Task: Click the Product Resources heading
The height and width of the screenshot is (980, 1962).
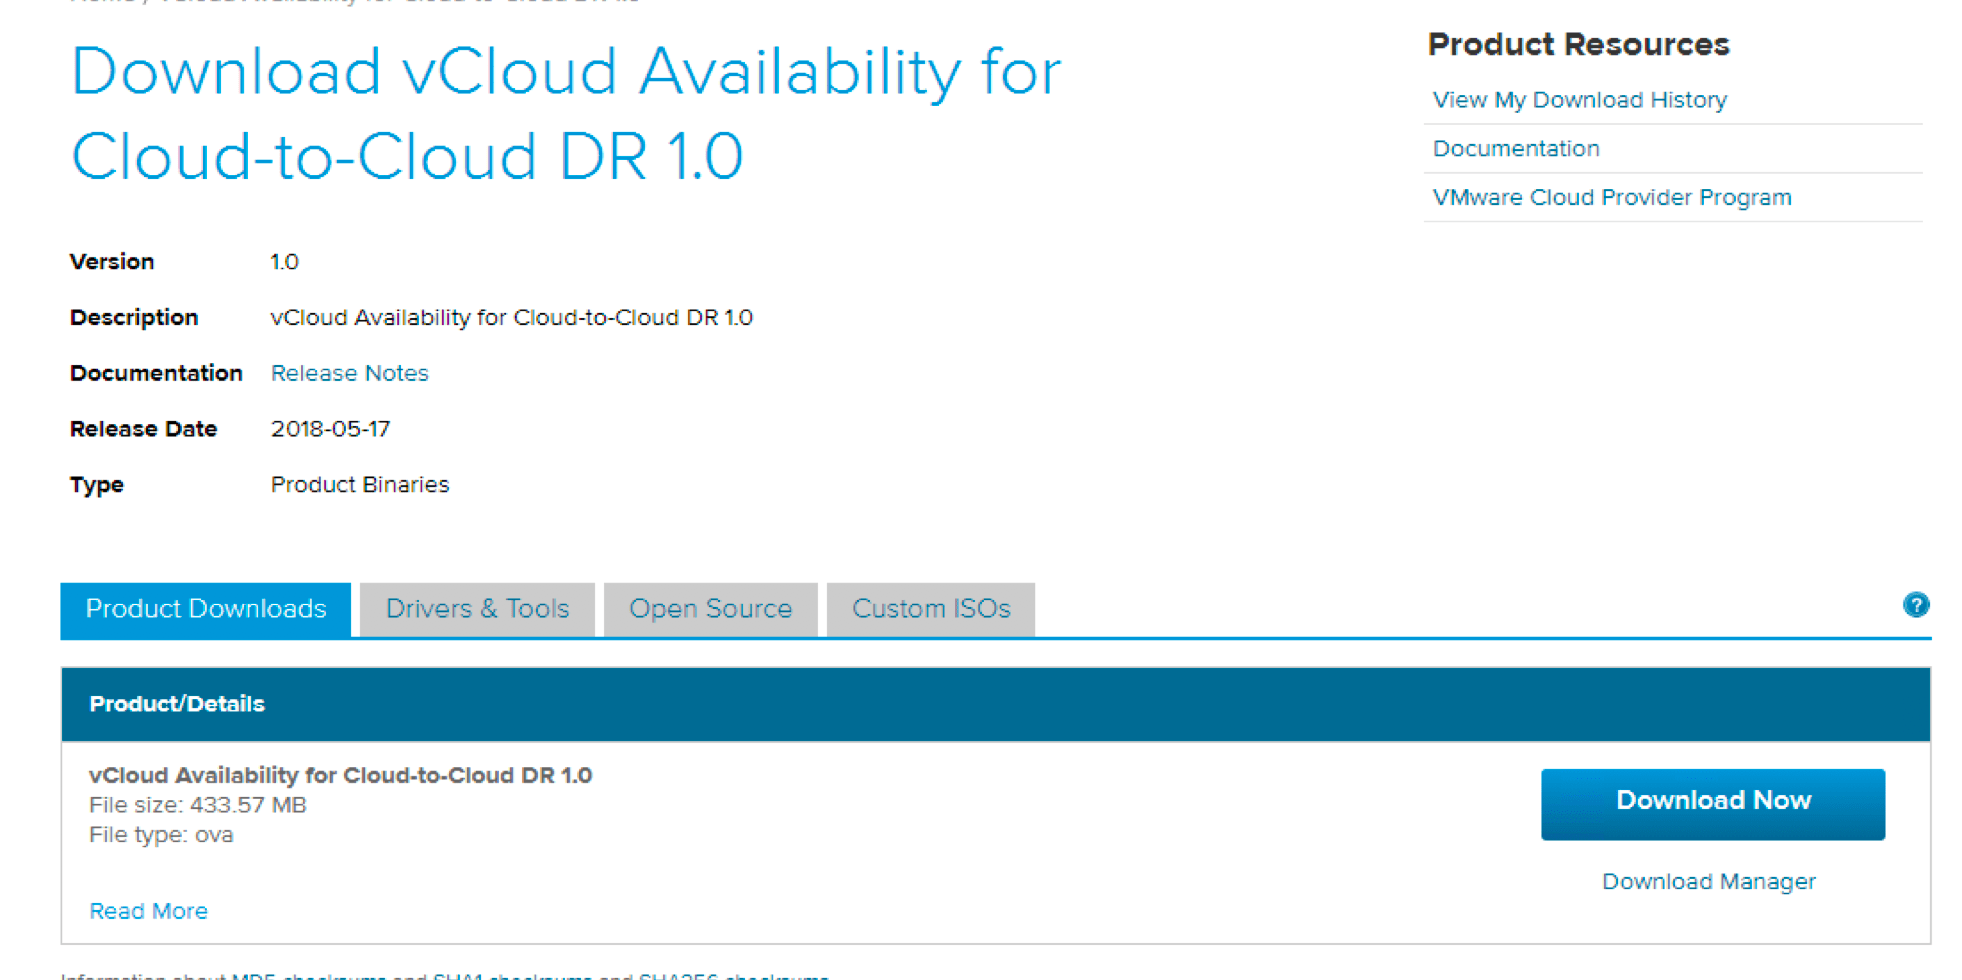Action: pyautogui.click(x=1578, y=44)
